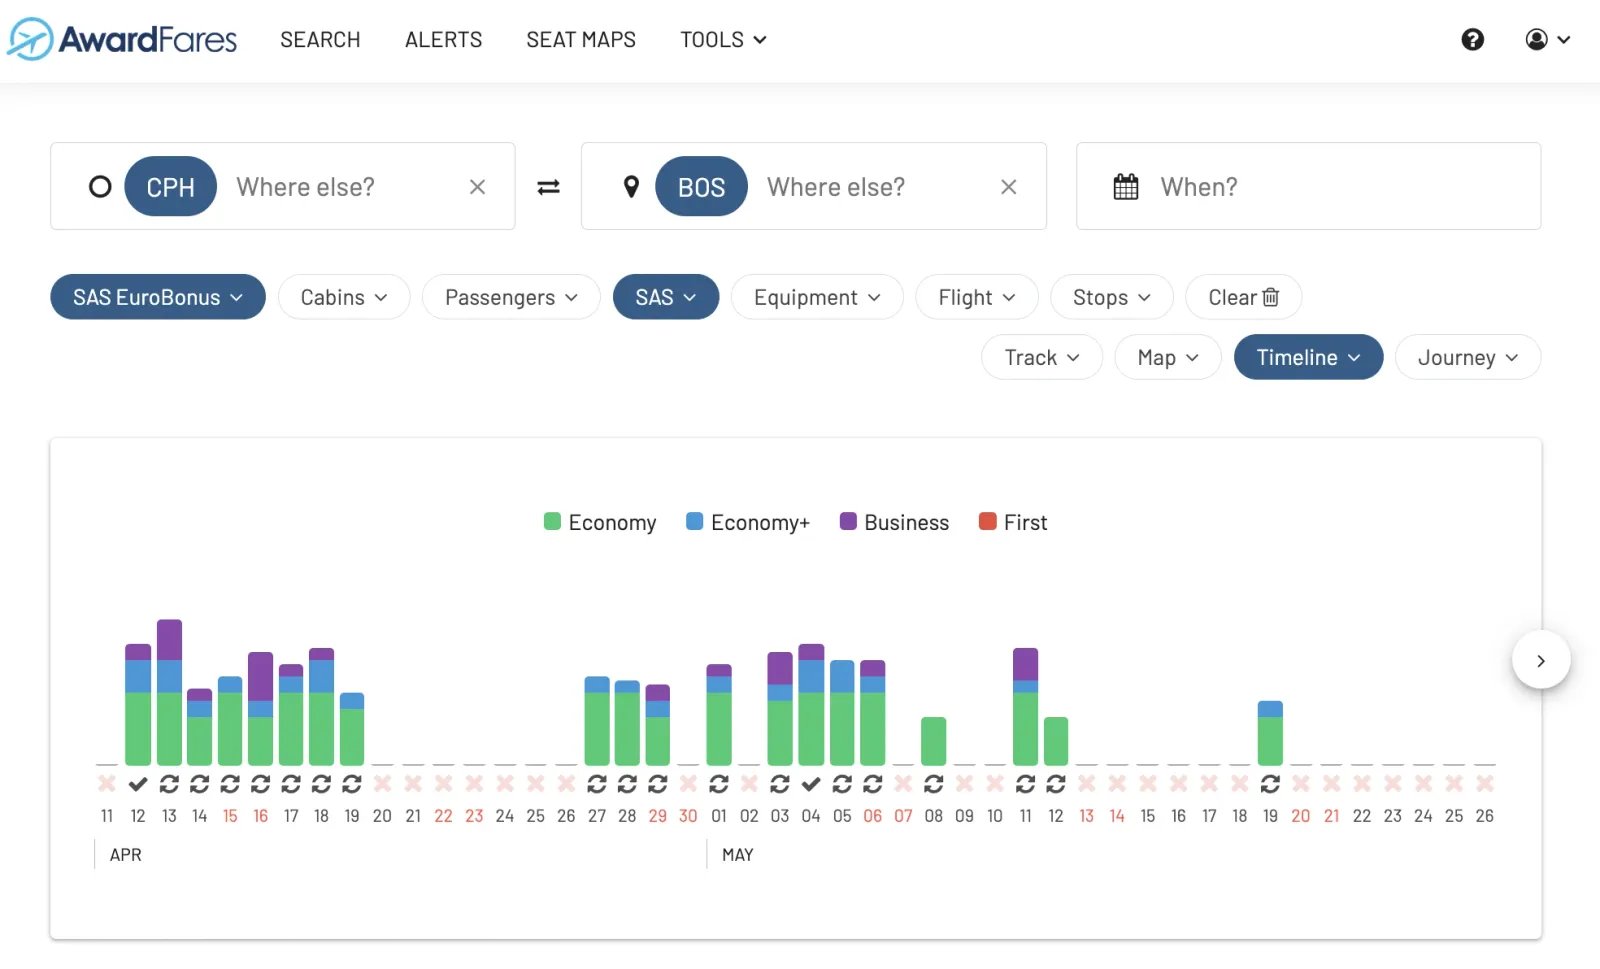1600x969 pixels.
Task: Select the May 19 availability bar
Action: [x=1270, y=733]
